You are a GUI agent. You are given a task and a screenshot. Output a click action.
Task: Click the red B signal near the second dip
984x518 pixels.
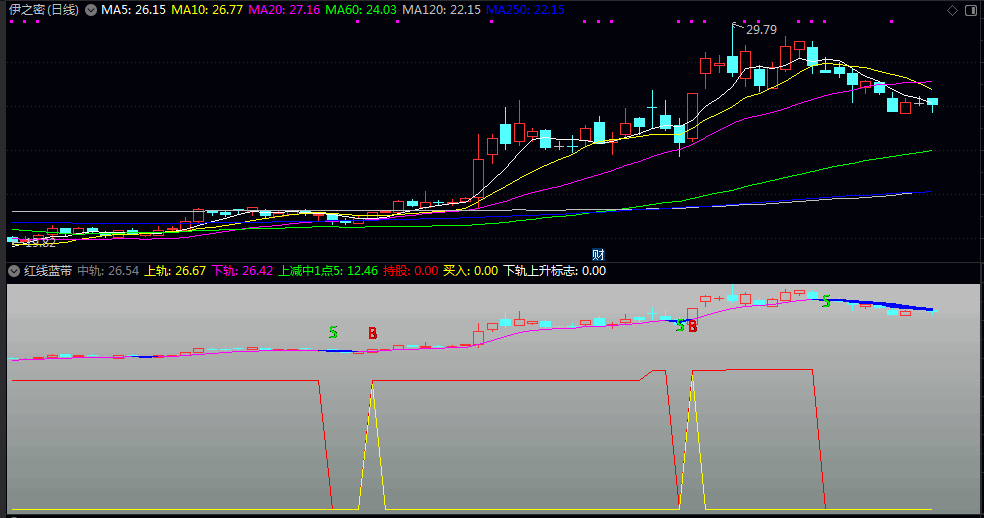tap(692, 326)
